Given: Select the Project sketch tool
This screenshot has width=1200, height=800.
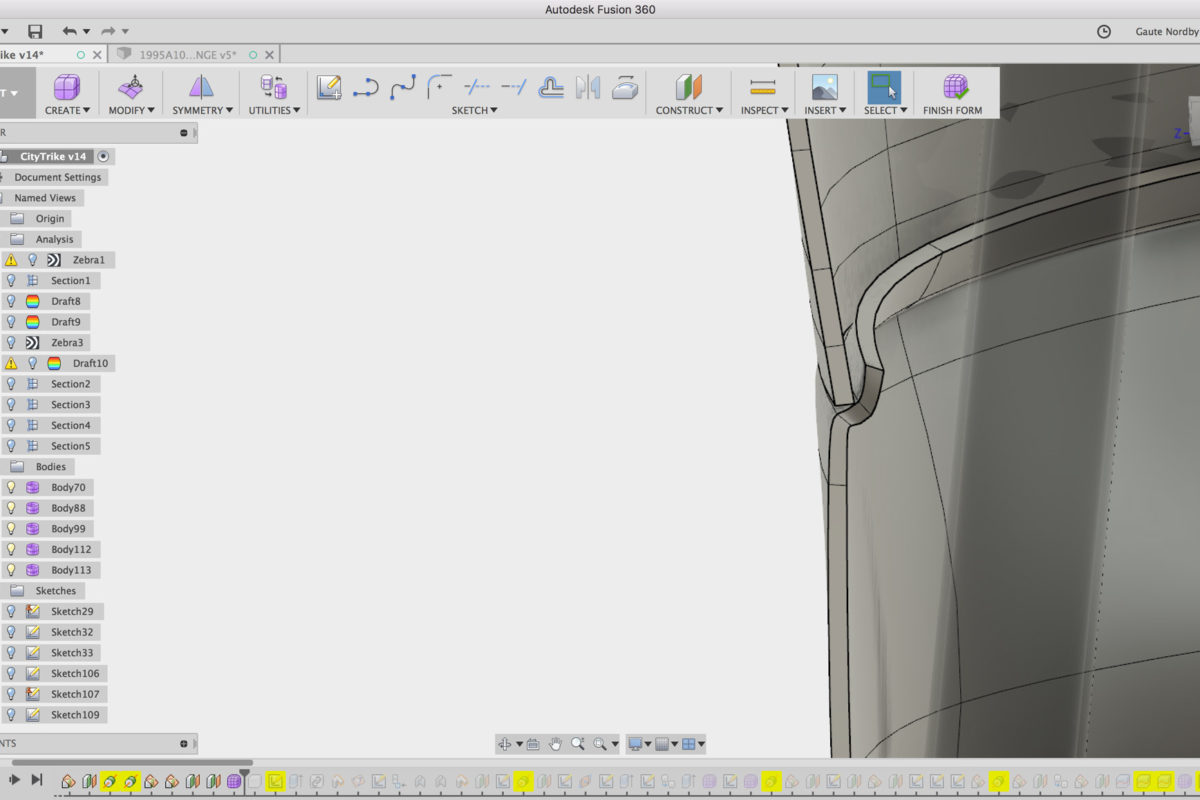Looking at the screenshot, I should [x=625, y=88].
